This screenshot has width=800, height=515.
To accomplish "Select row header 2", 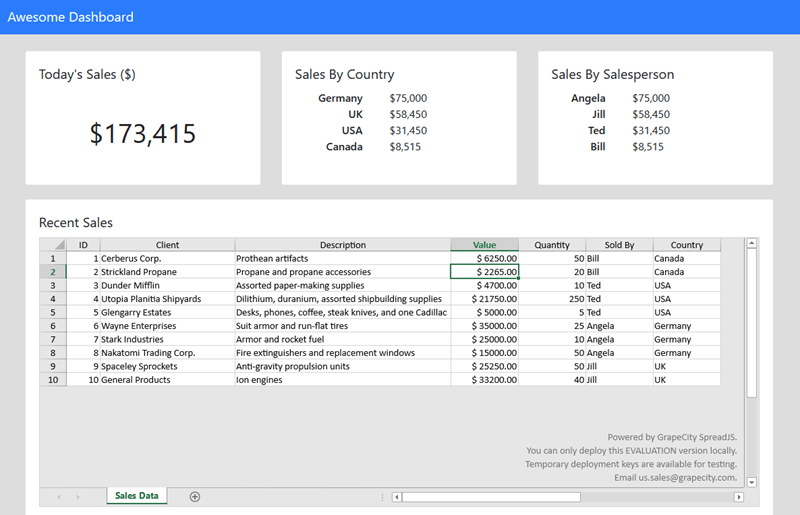I will (53, 272).
